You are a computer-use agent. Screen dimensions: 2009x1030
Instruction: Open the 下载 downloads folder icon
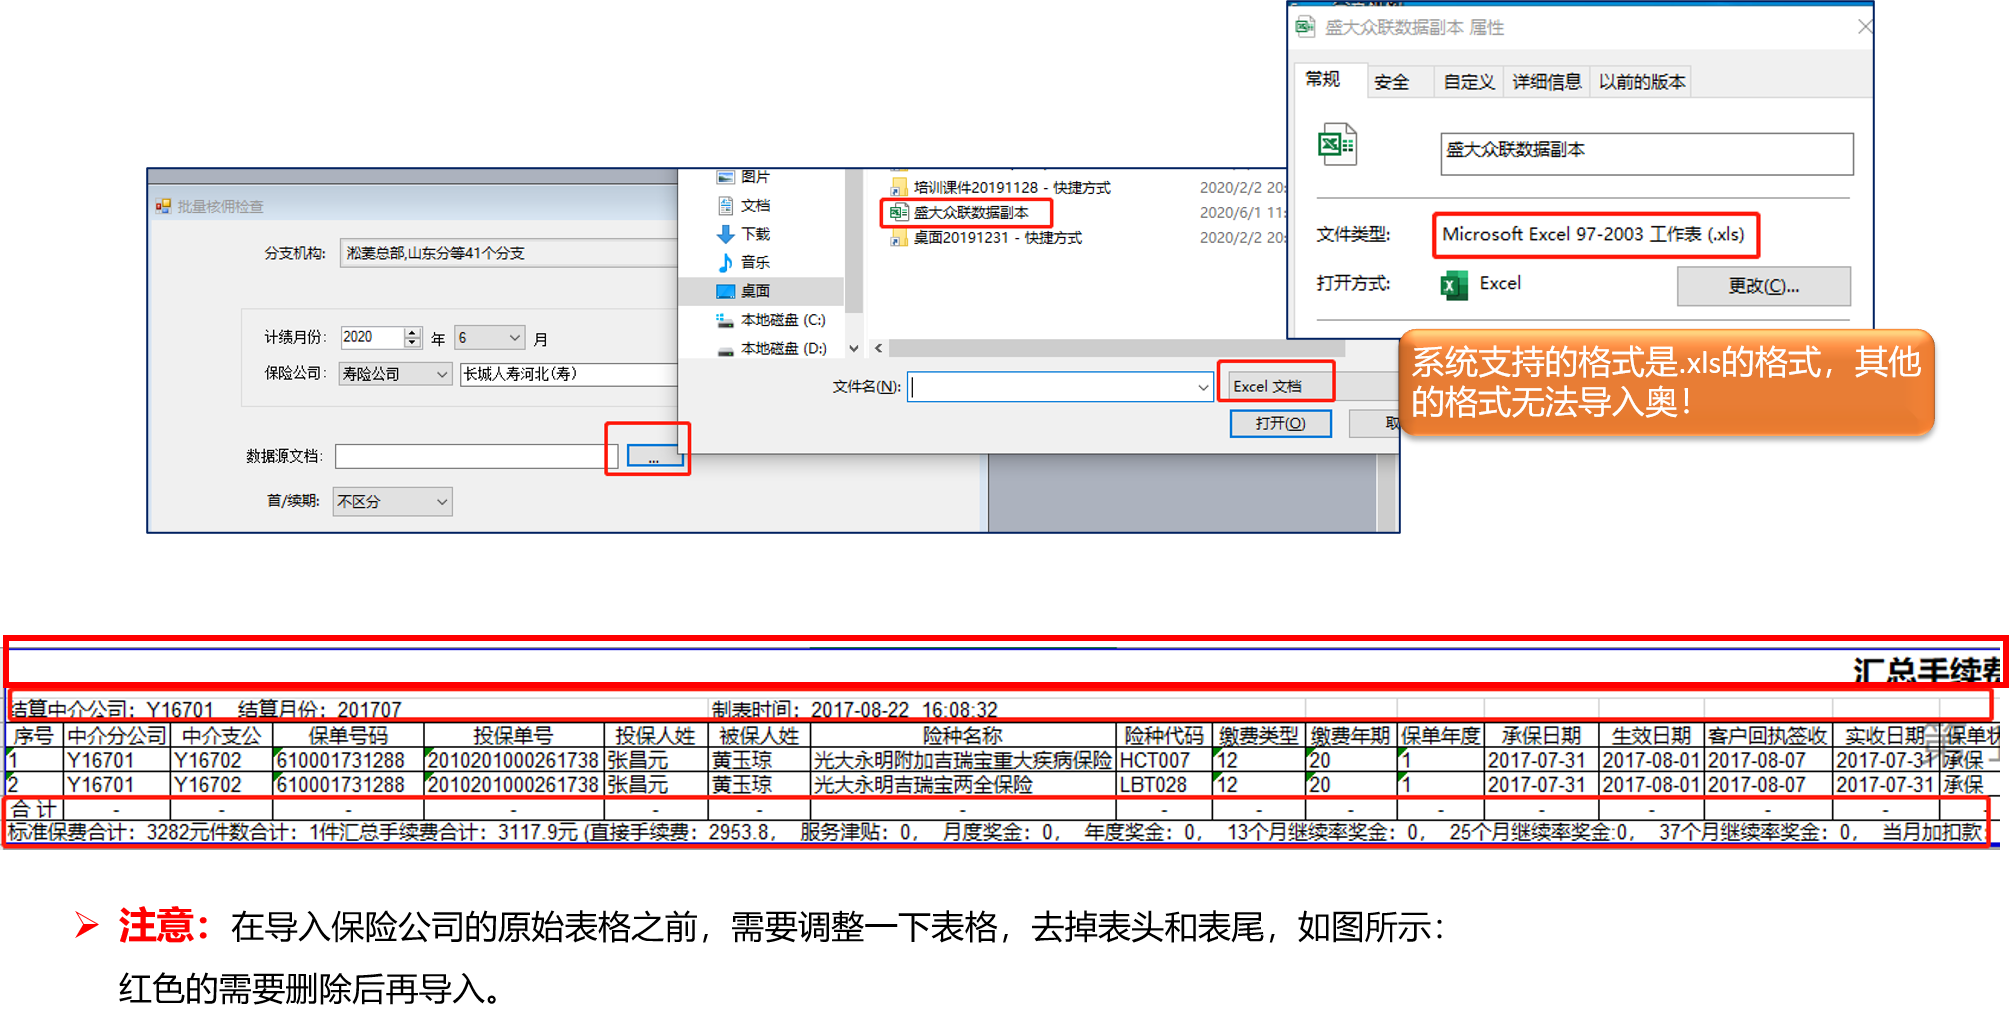pyautogui.click(x=726, y=234)
